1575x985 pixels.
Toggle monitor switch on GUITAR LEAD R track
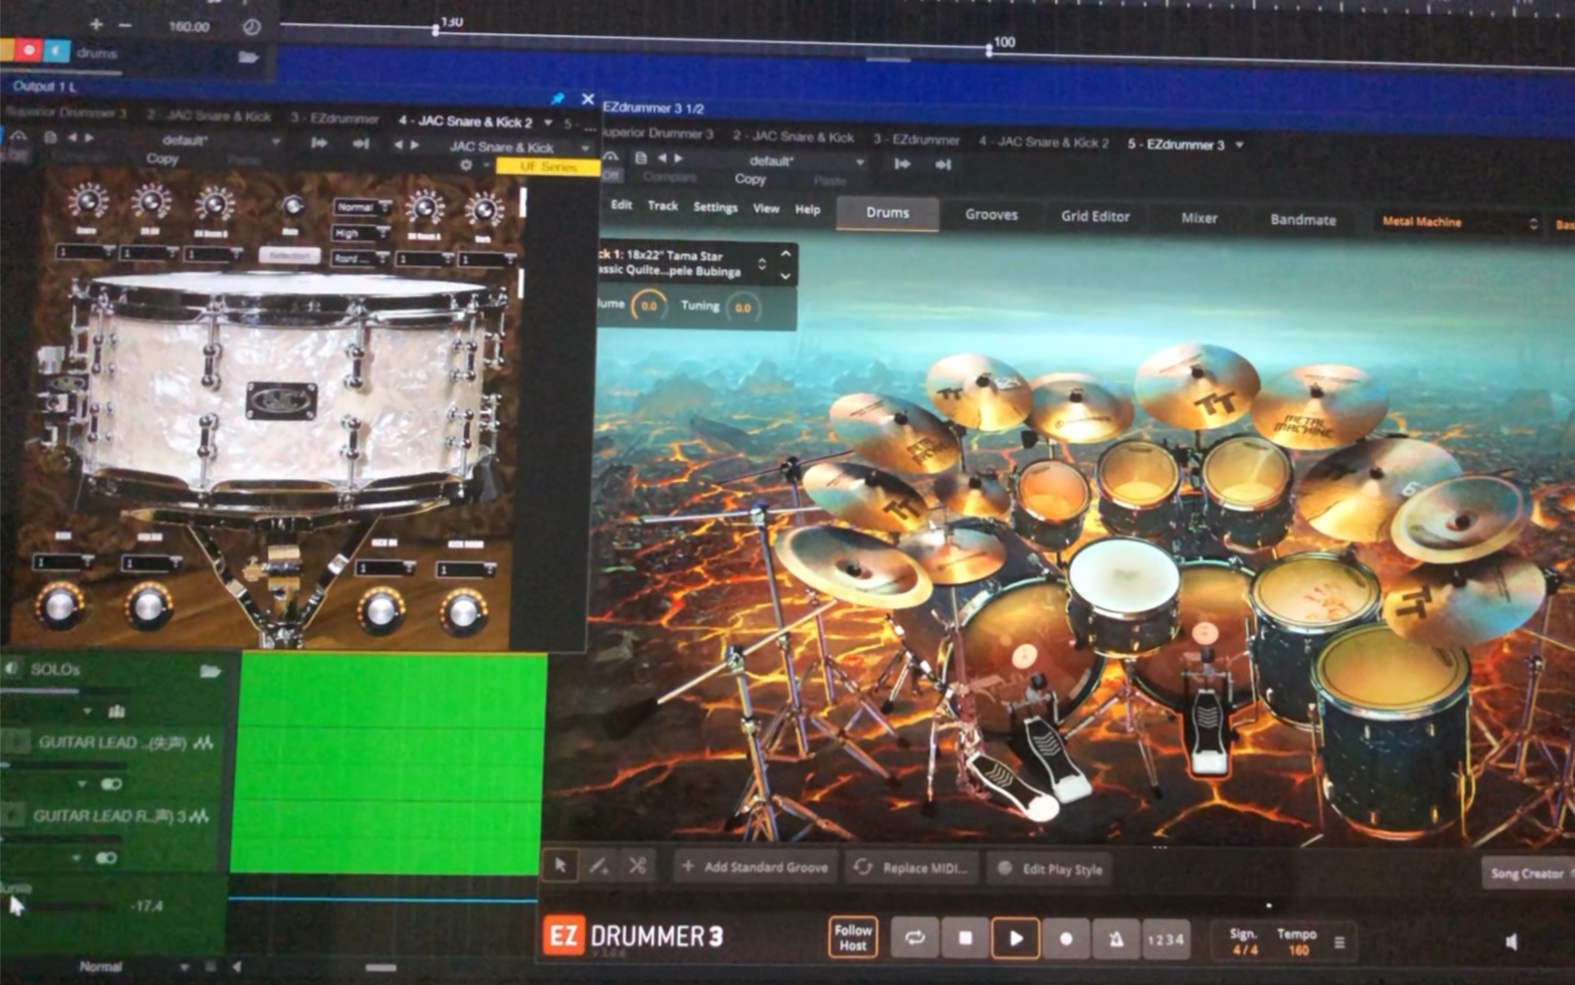106,858
